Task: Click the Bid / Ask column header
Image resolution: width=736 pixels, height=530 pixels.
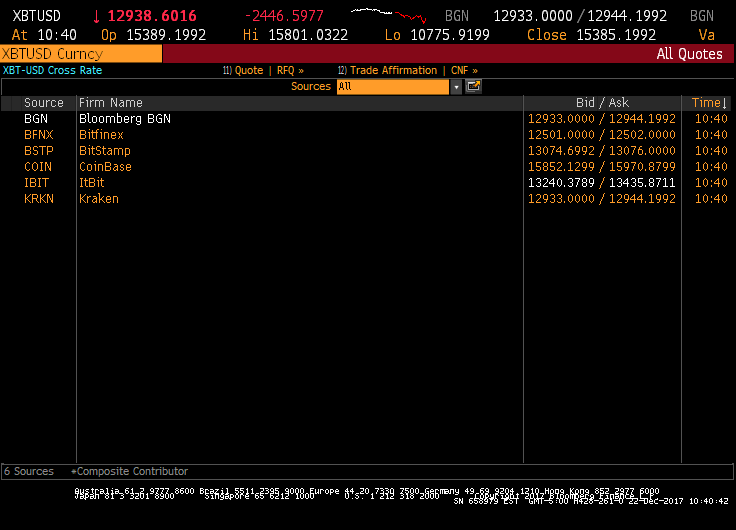Action: coord(602,103)
